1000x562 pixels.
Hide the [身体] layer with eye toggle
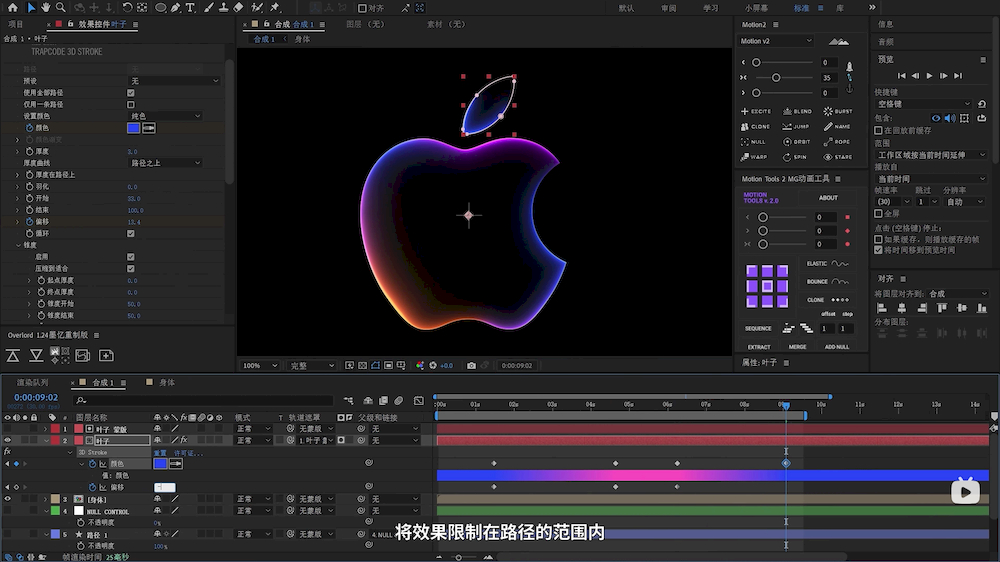point(8,499)
